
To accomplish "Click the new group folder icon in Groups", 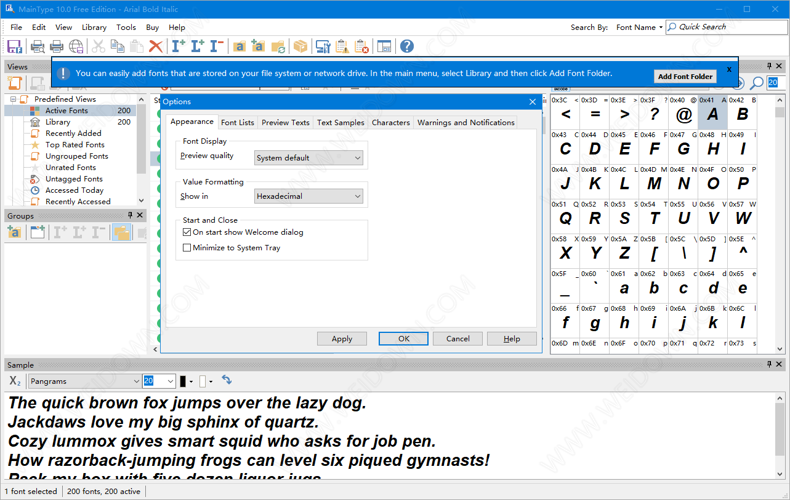I will (14, 232).
